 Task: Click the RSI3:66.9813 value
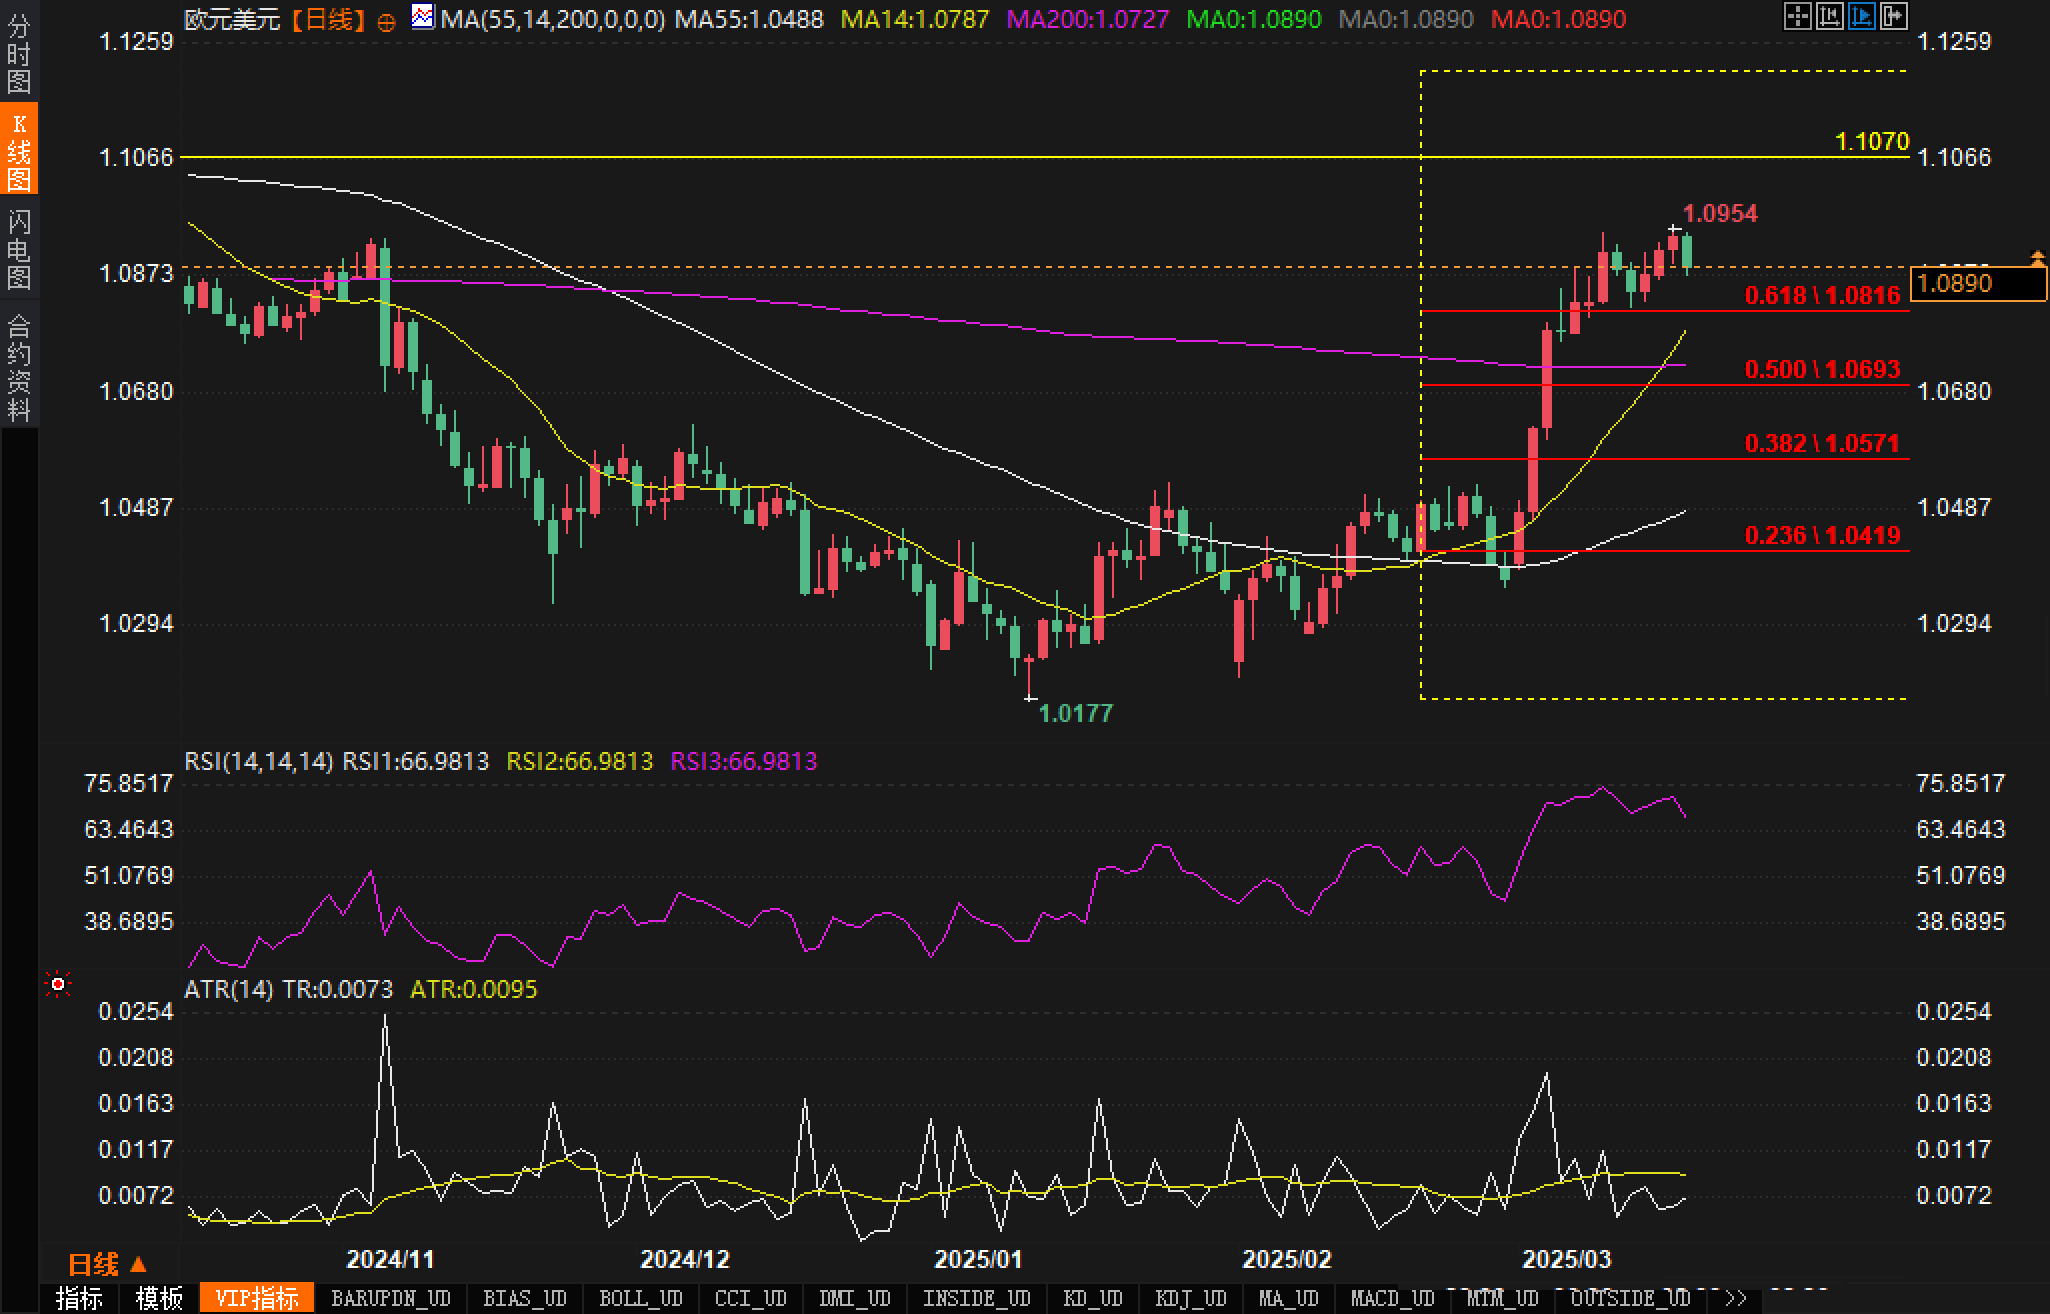tap(744, 761)
